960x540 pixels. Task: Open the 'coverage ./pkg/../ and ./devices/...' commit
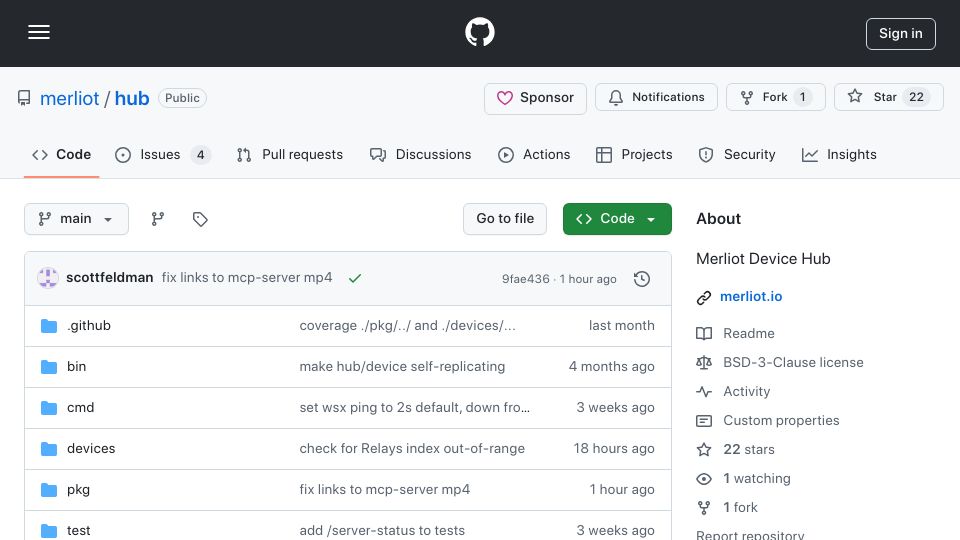pyautogui.click(x=408, y=326)
